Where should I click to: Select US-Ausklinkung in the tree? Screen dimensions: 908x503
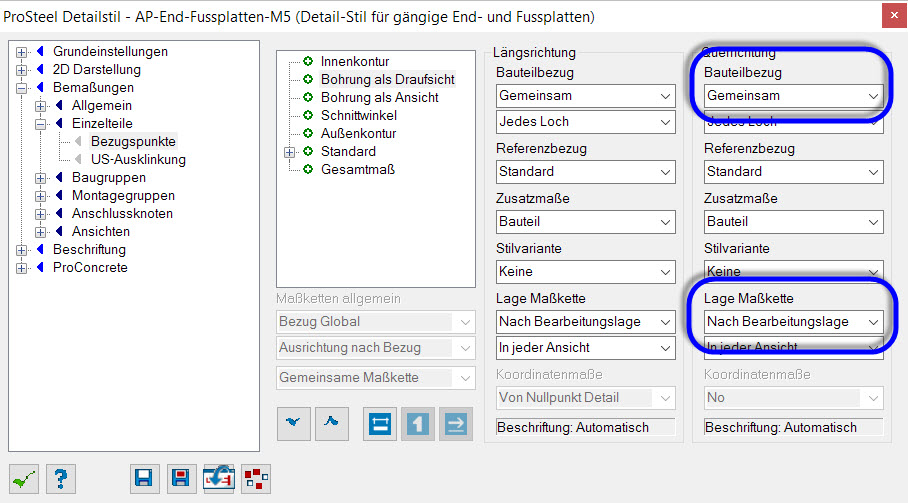[x=138, y=159]
